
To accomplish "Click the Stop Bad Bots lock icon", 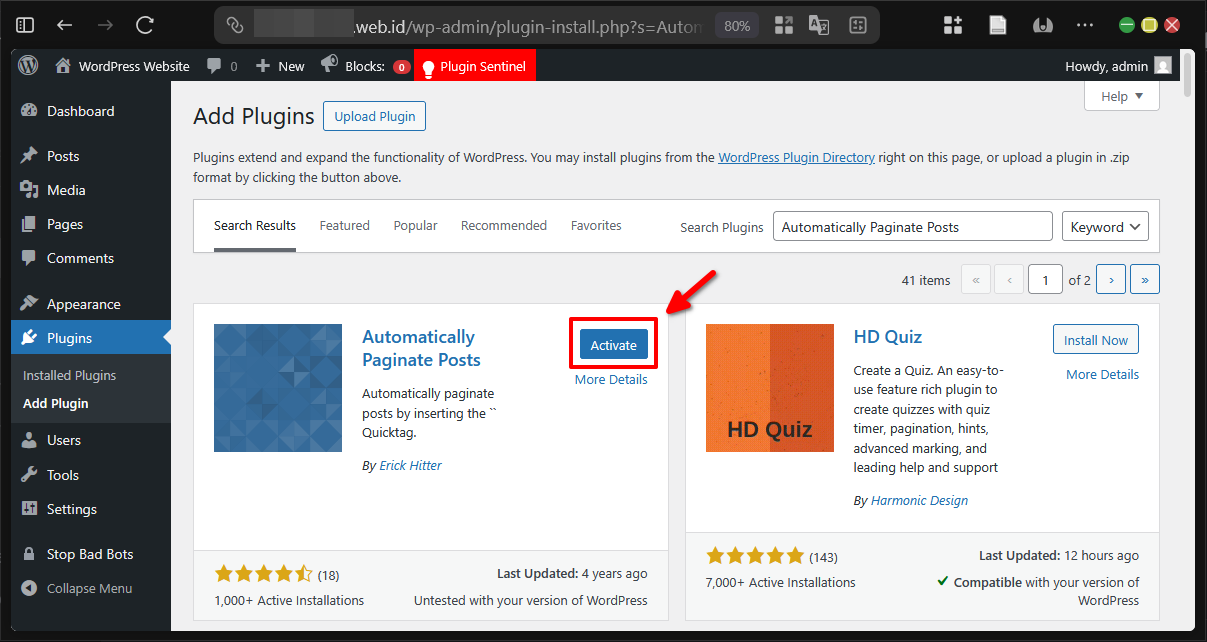I will 30,553.
